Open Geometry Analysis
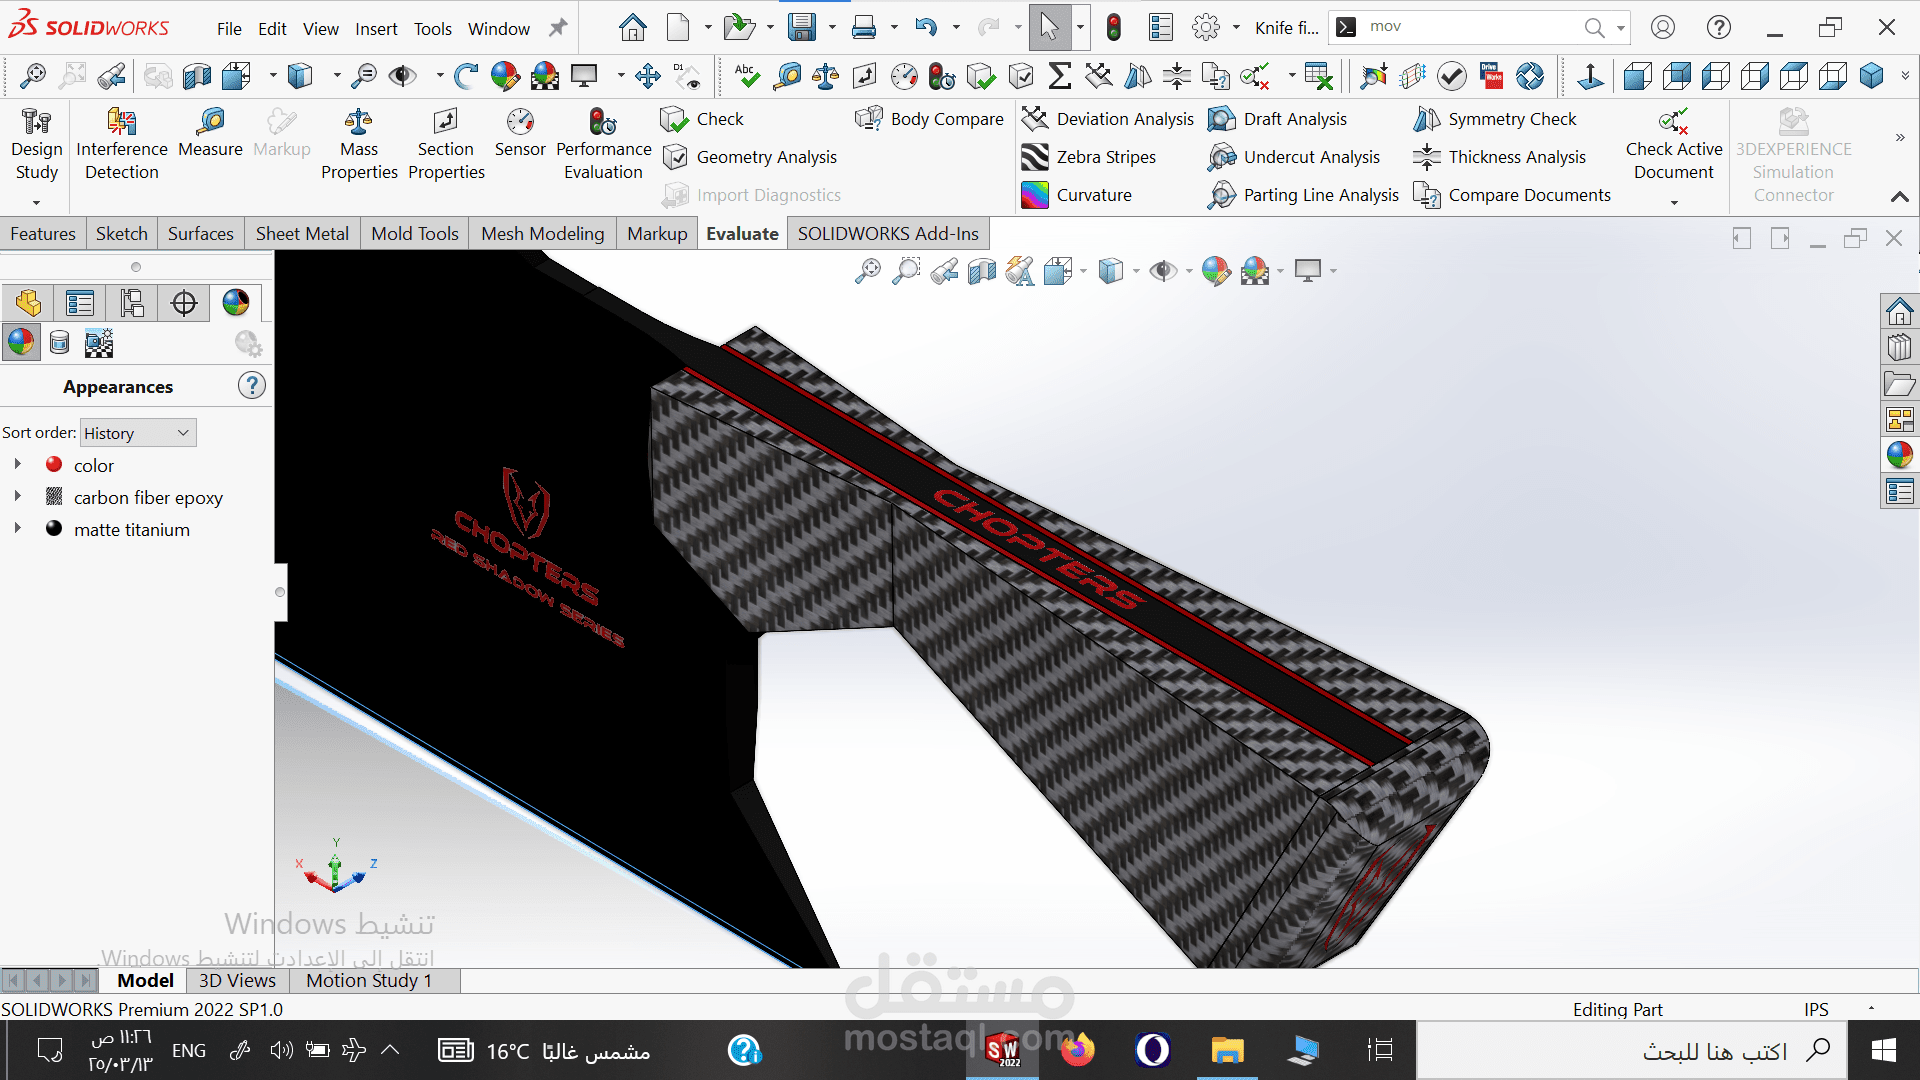Image resolution: width=1920 pixels, height=1080 pixels. (x=750, y=157)
